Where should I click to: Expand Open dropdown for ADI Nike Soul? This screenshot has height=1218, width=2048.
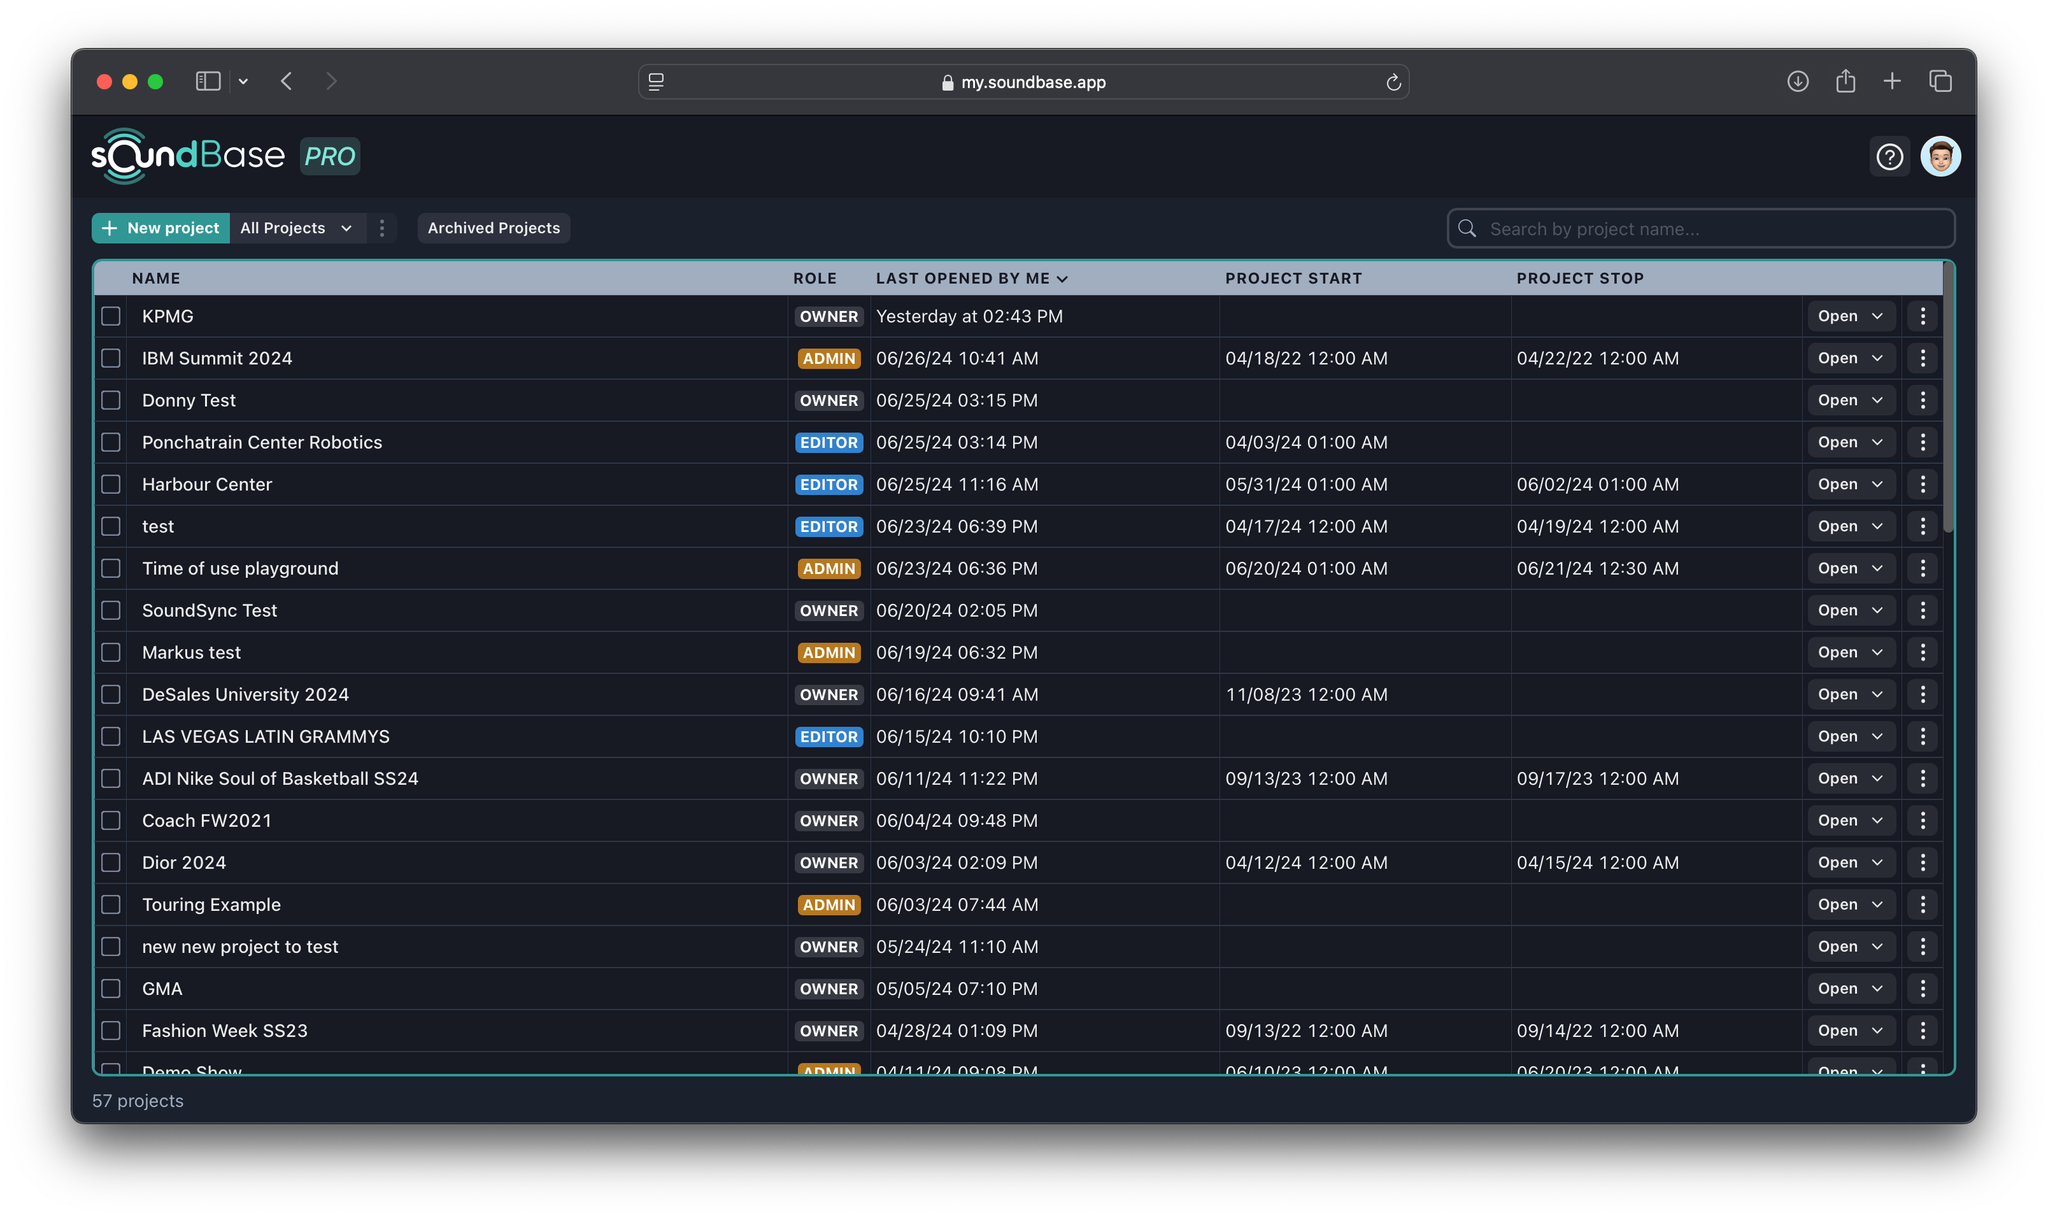tap(1850, 778)
